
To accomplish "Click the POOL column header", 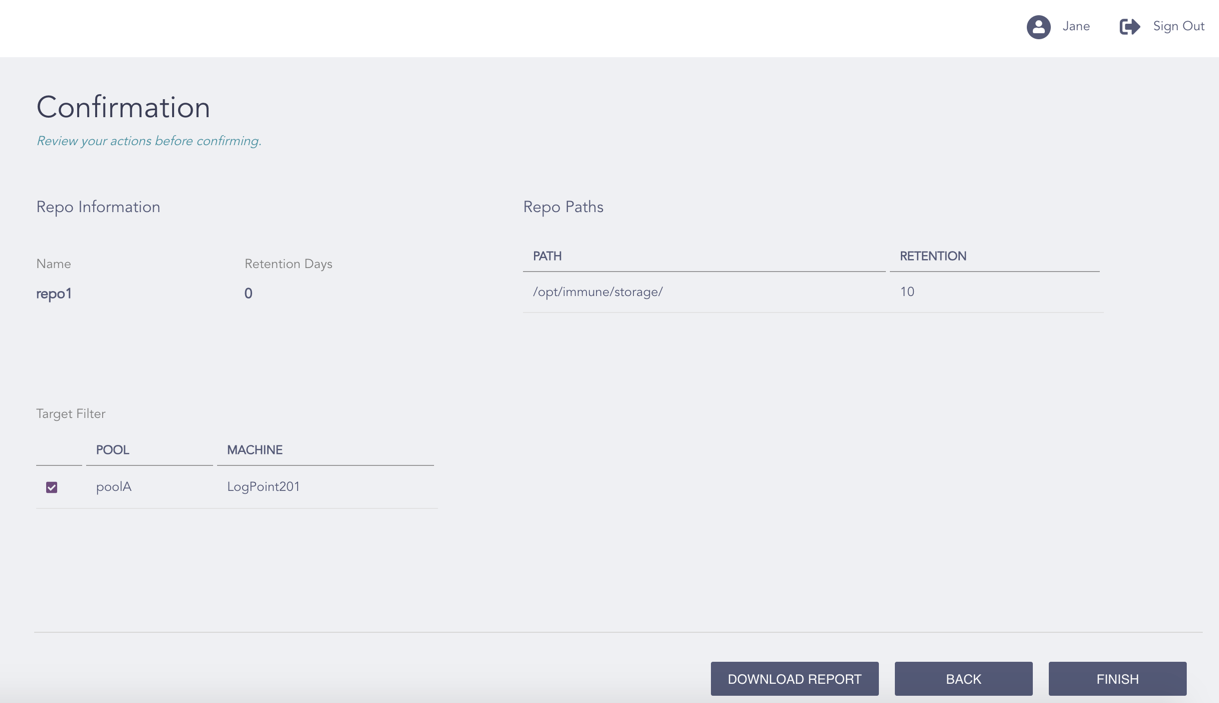I will (112, 450).
